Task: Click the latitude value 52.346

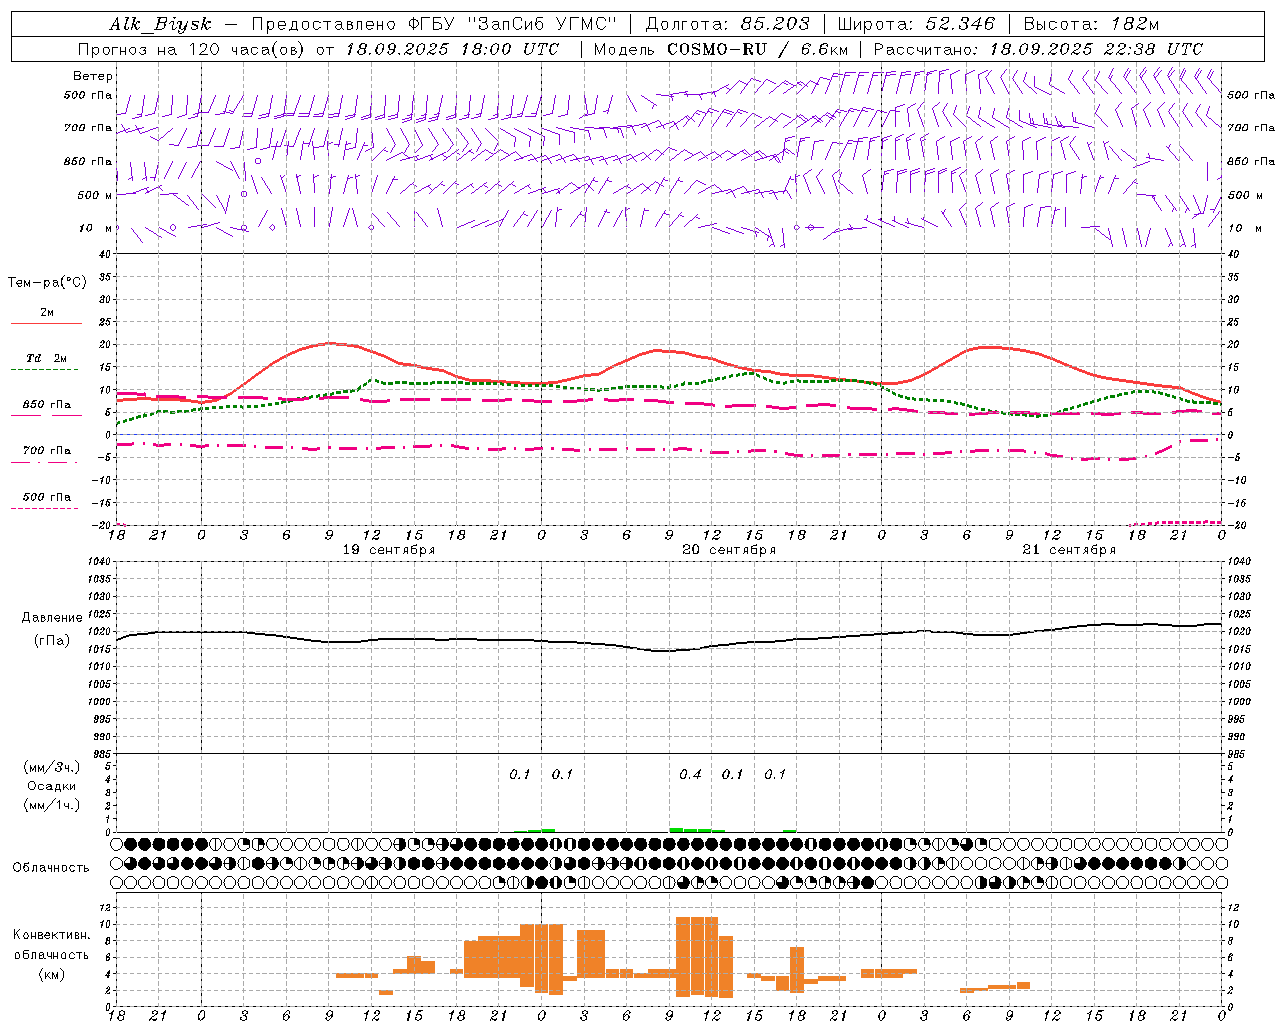Action: click(960, 24)
